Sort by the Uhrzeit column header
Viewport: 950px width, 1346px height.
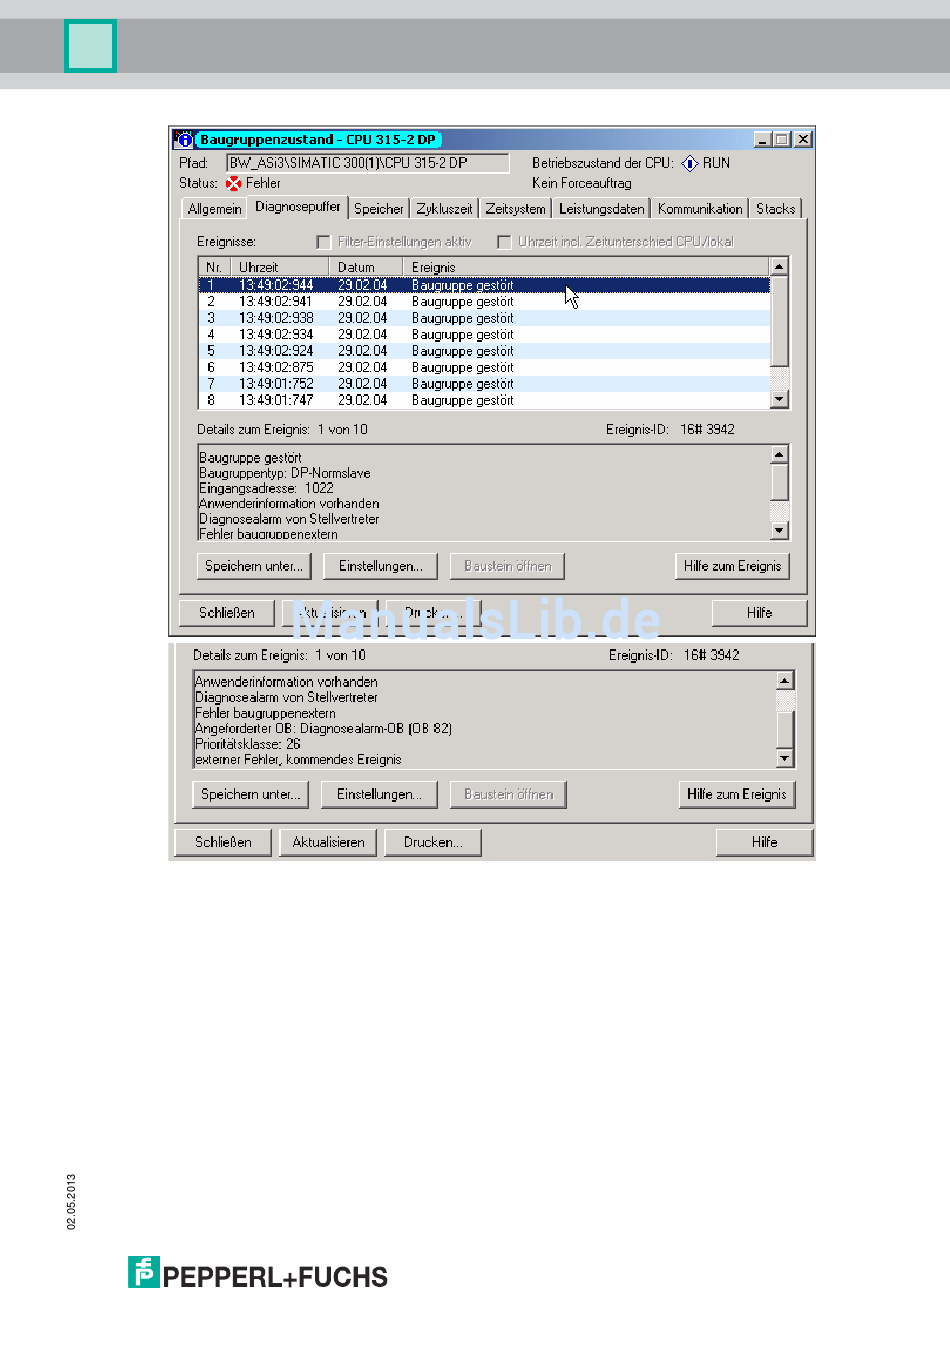[279, 267]
